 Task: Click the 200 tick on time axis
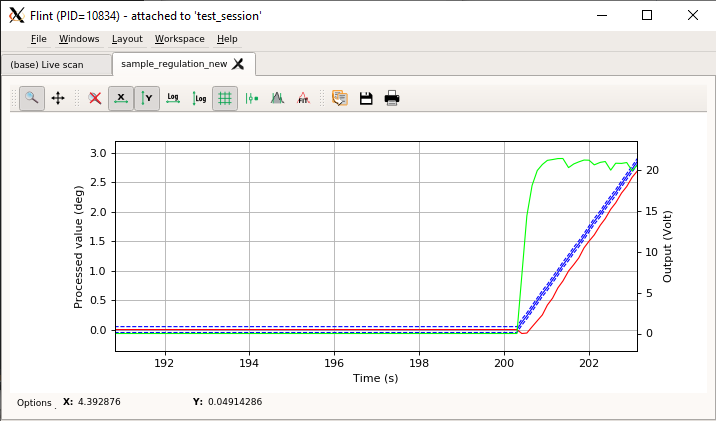click(x=504, y=363)
